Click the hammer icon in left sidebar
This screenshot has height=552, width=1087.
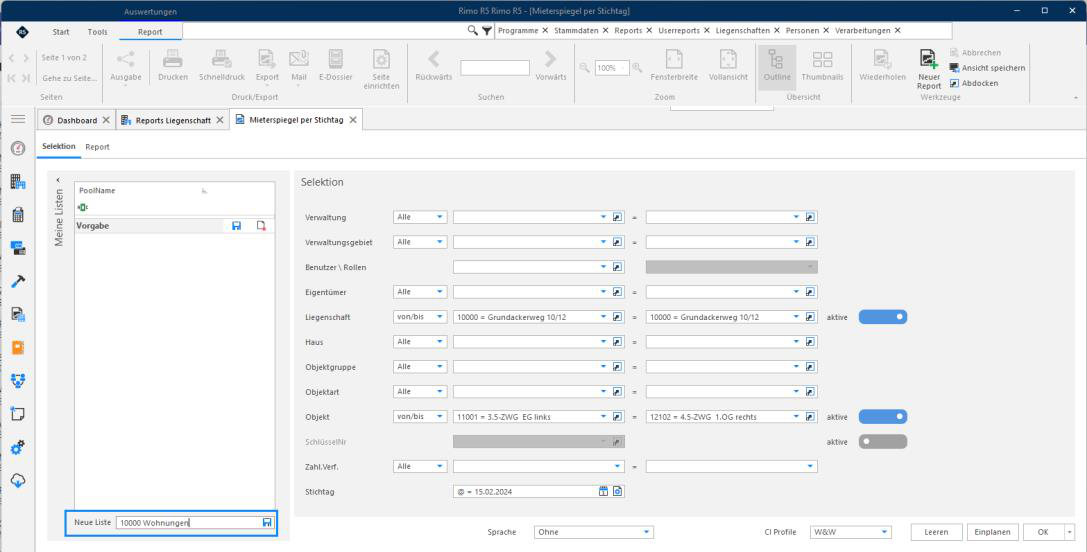(x=18, y=281)
